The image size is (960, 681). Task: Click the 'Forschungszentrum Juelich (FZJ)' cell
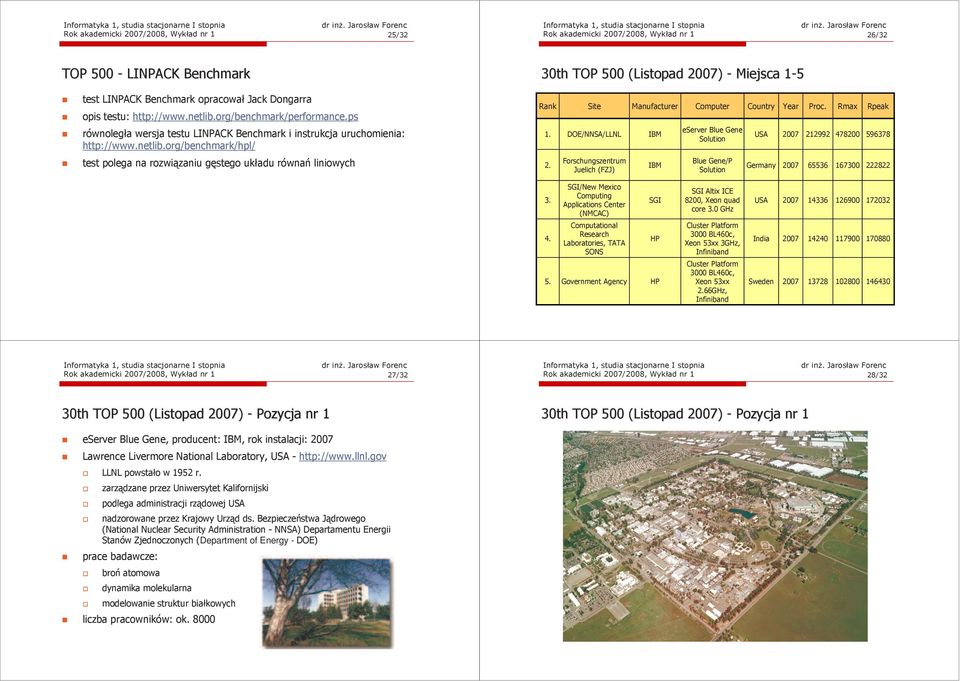click(x=594, y=165)
